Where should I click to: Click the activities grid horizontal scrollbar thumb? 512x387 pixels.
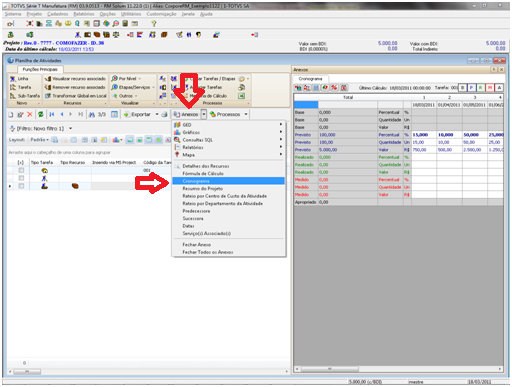[27, 371]
